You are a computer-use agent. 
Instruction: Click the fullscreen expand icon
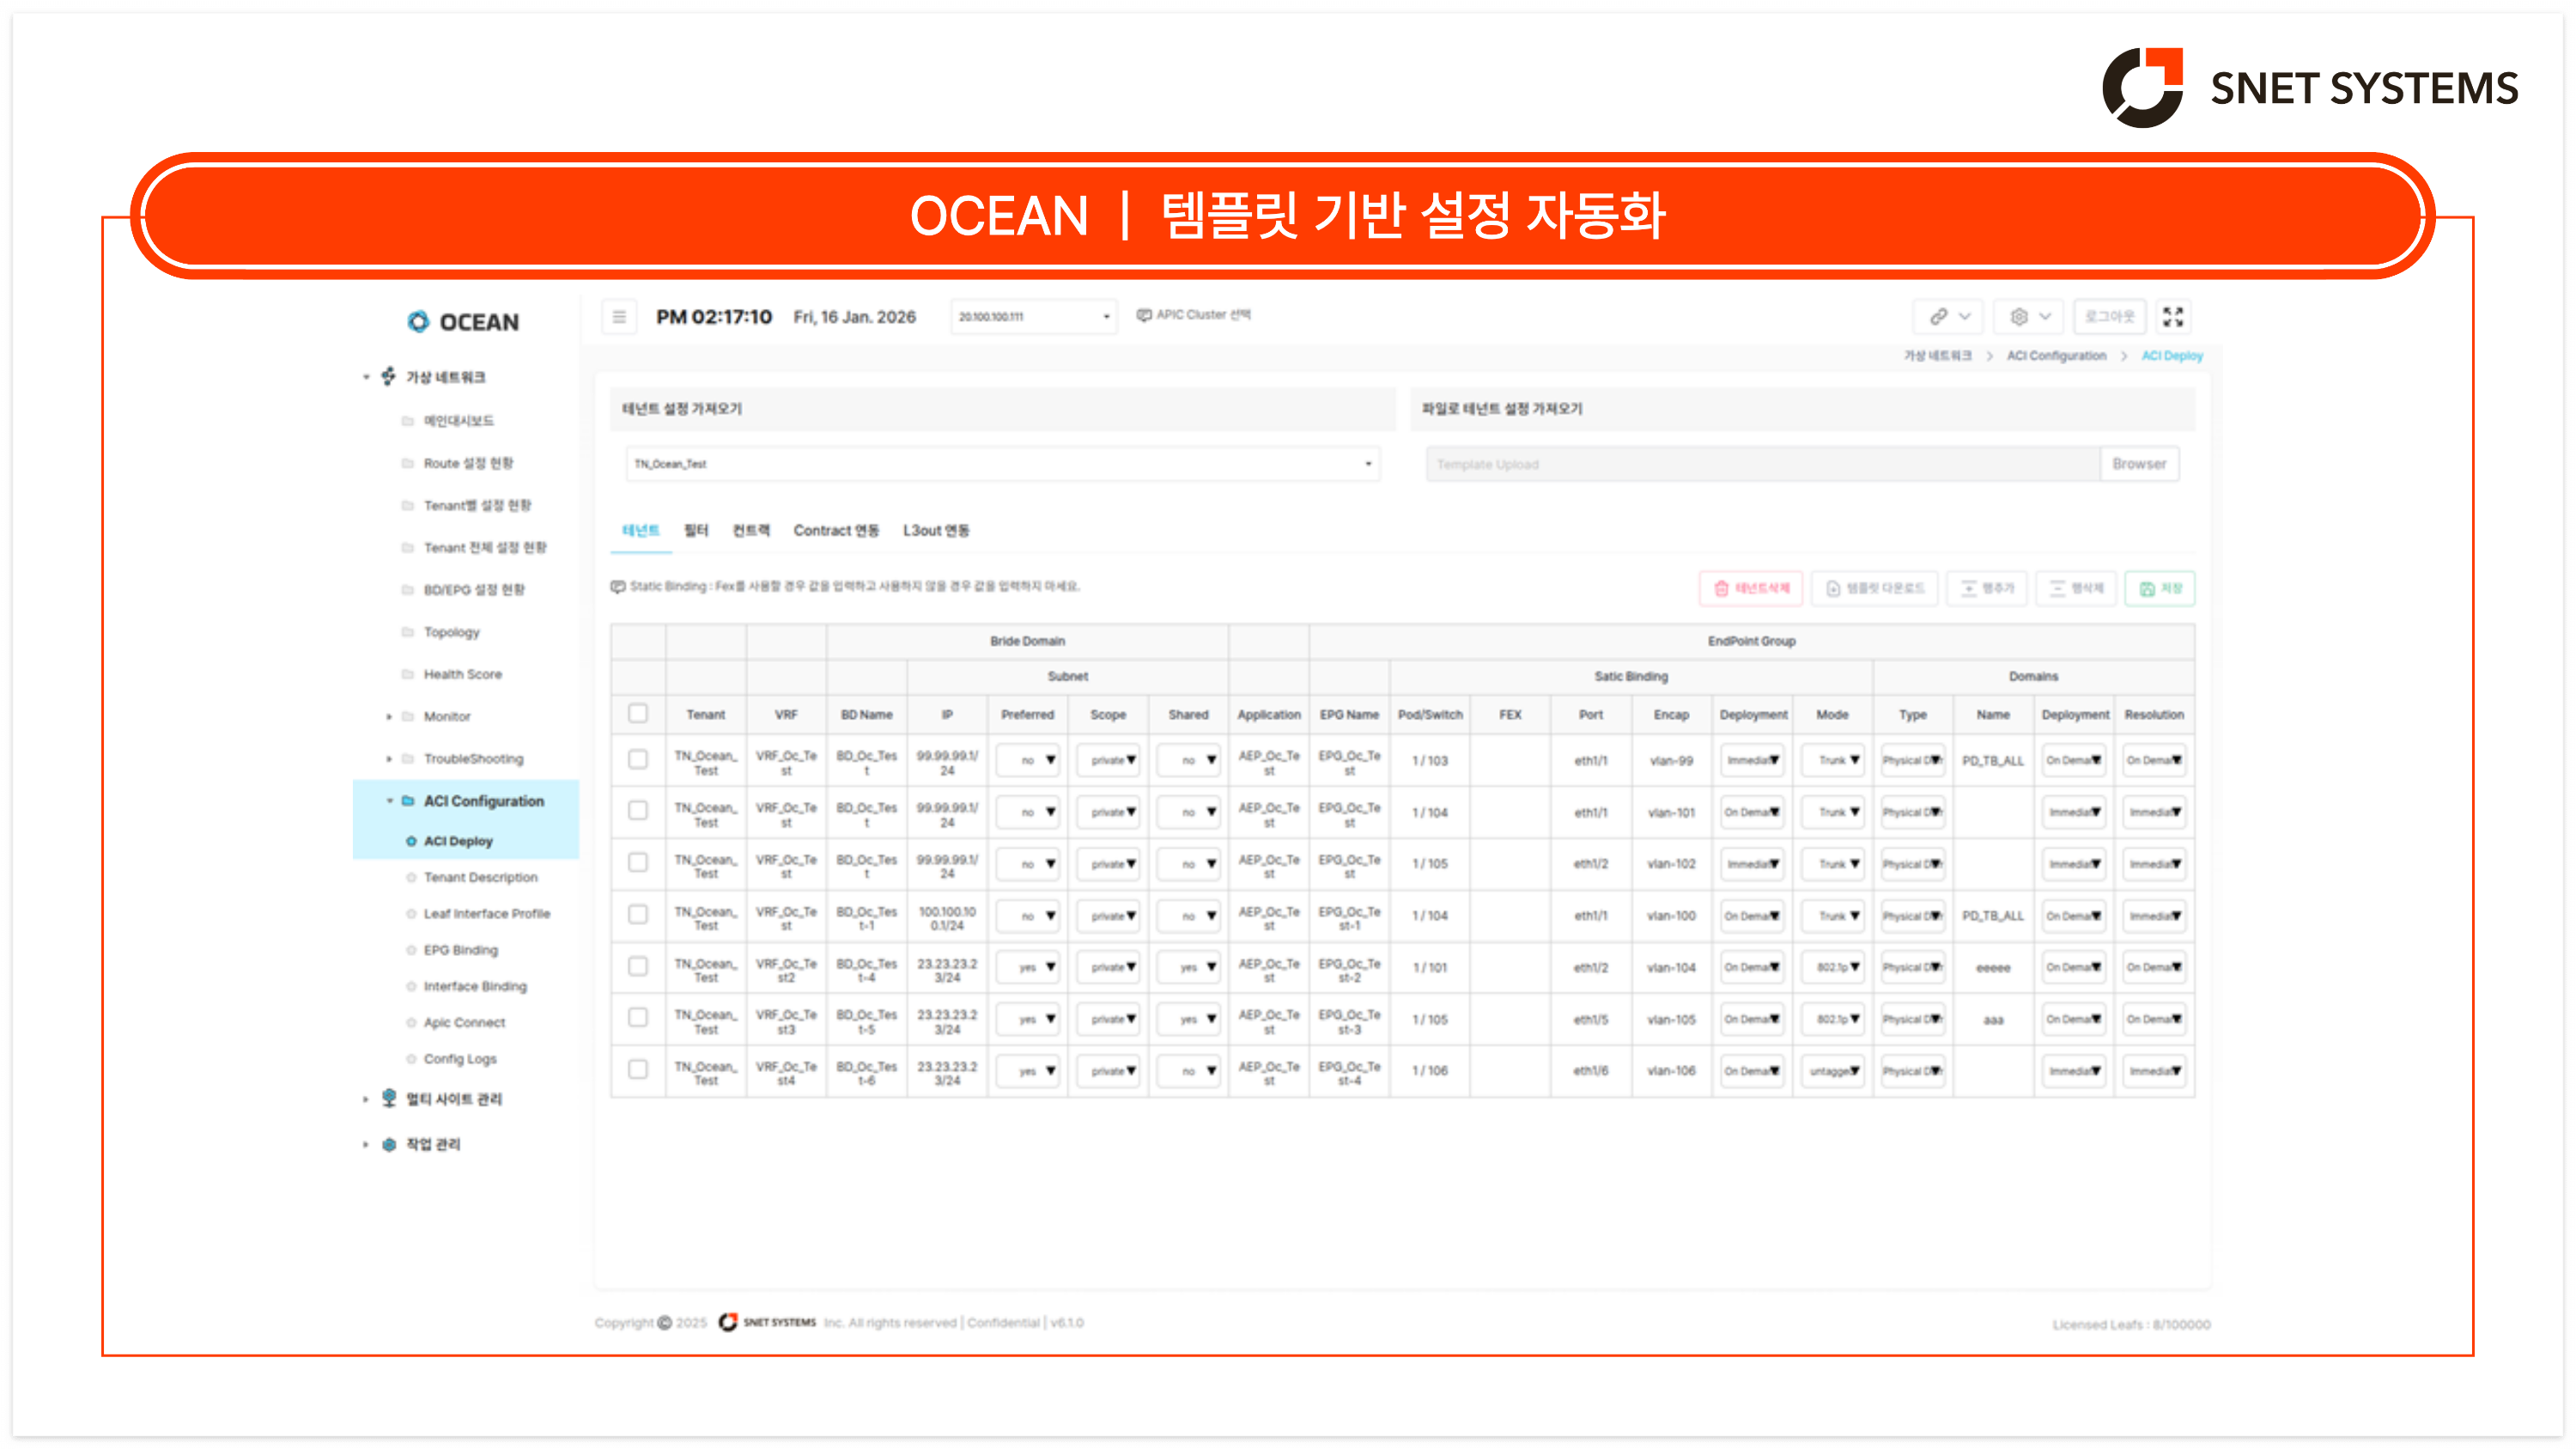click(2172, 317)
